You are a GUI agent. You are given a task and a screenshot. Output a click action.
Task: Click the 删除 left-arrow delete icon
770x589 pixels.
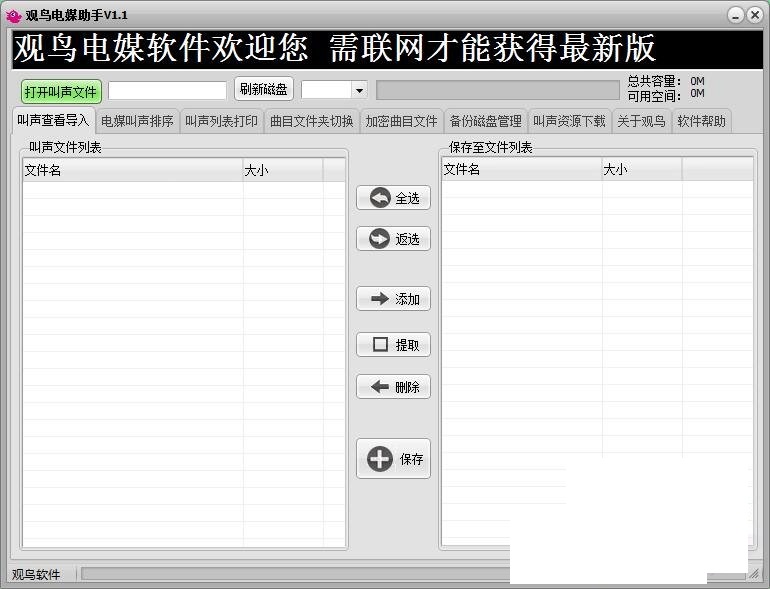point(380,387)
